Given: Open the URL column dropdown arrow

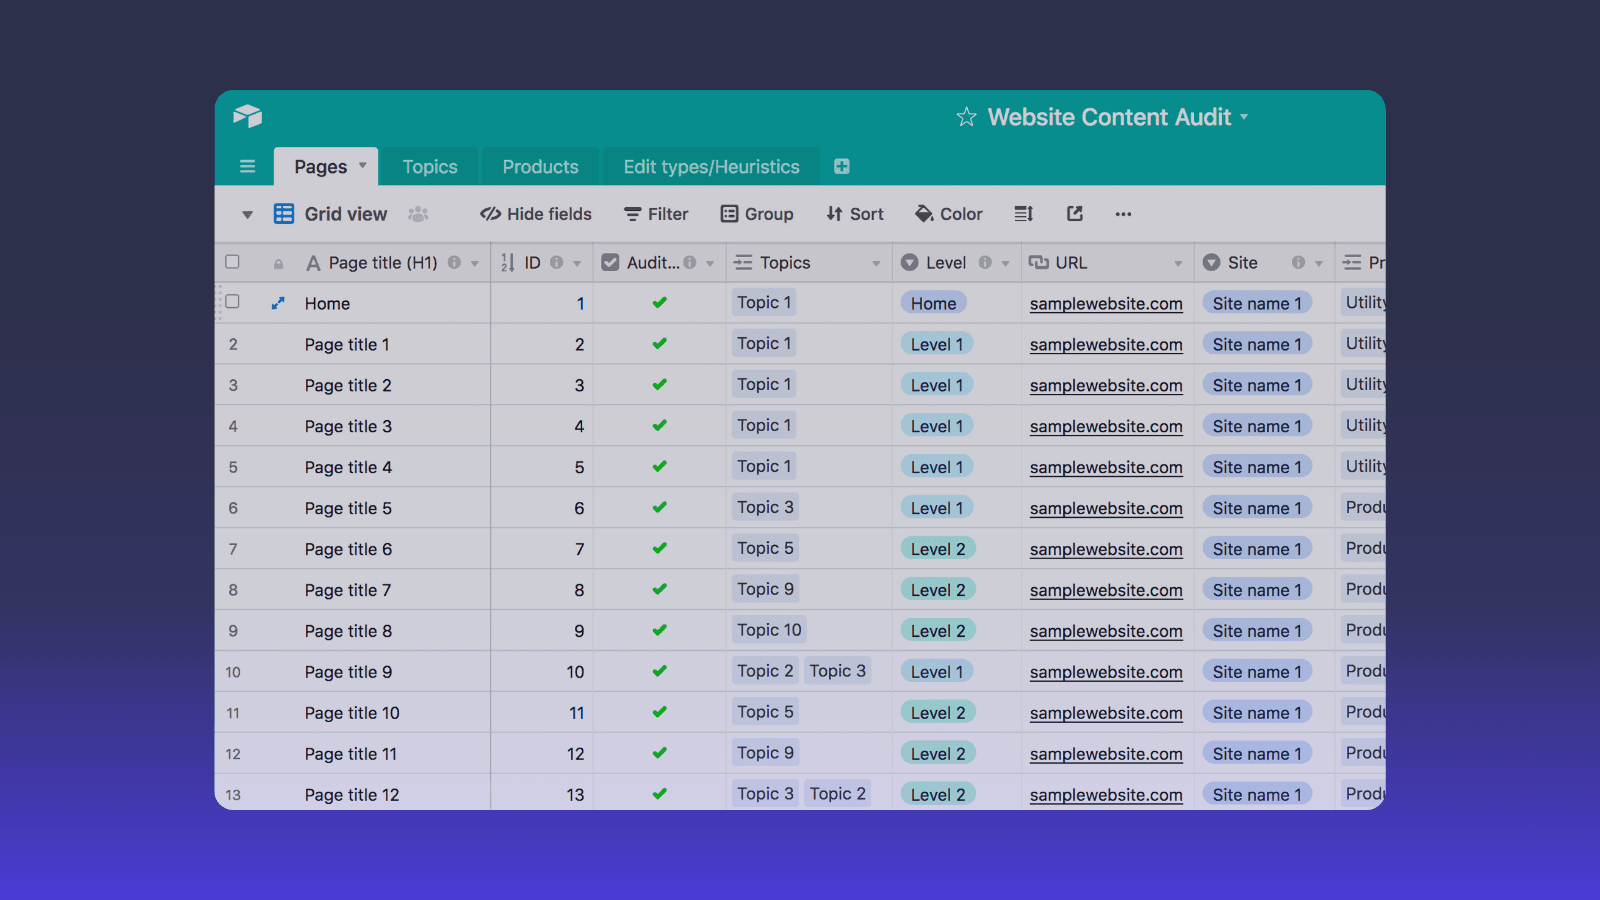Looking at the screenshot, I should click(1178, 264).
